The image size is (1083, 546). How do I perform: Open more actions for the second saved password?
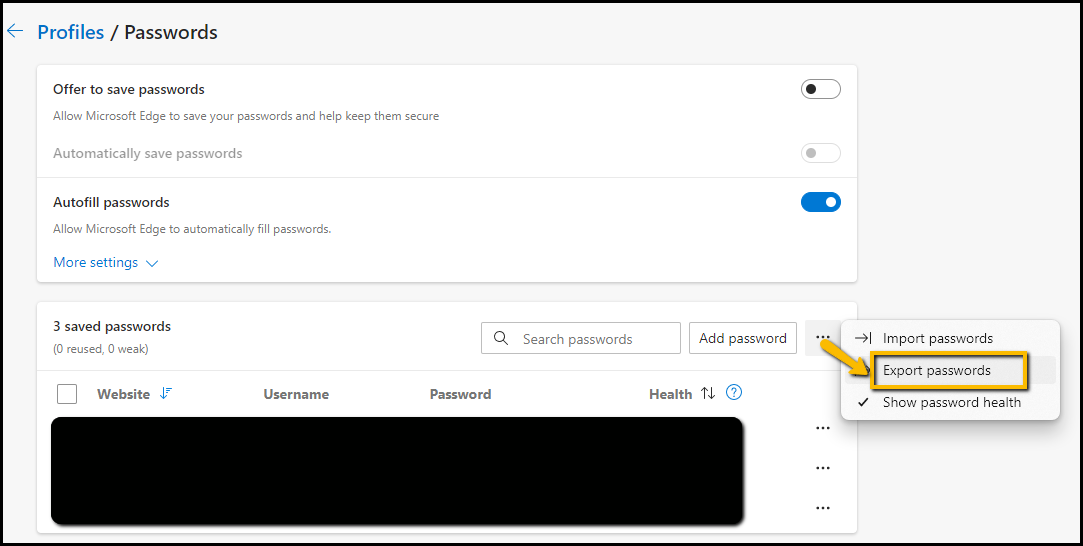[822, 468]
